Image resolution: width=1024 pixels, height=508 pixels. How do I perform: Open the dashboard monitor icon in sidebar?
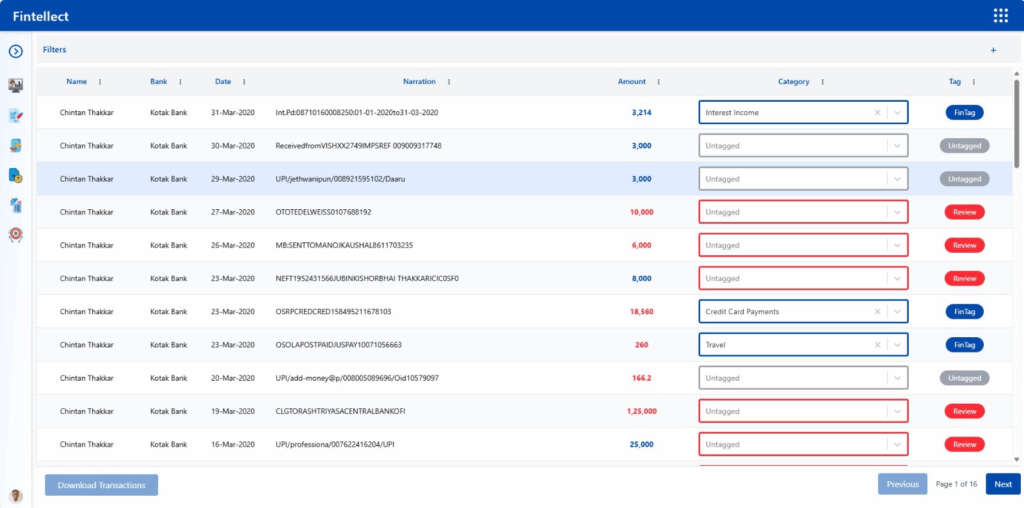point(16,86)
